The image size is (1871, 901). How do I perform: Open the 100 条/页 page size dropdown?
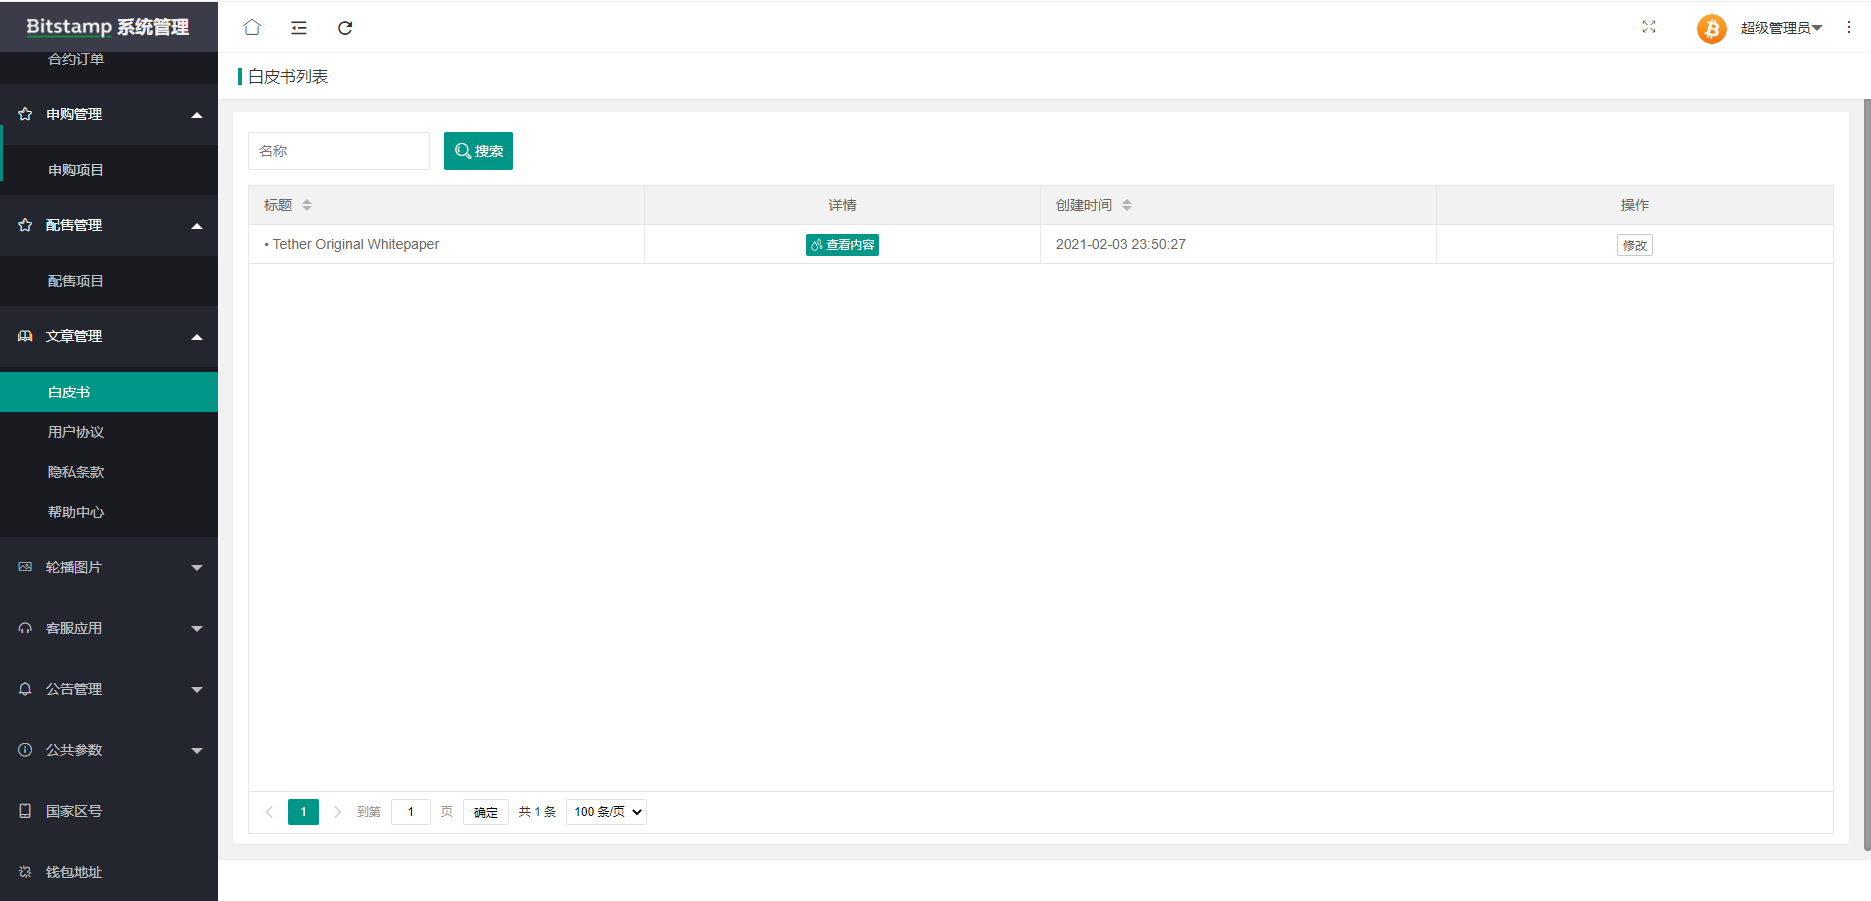pos(606,812)
